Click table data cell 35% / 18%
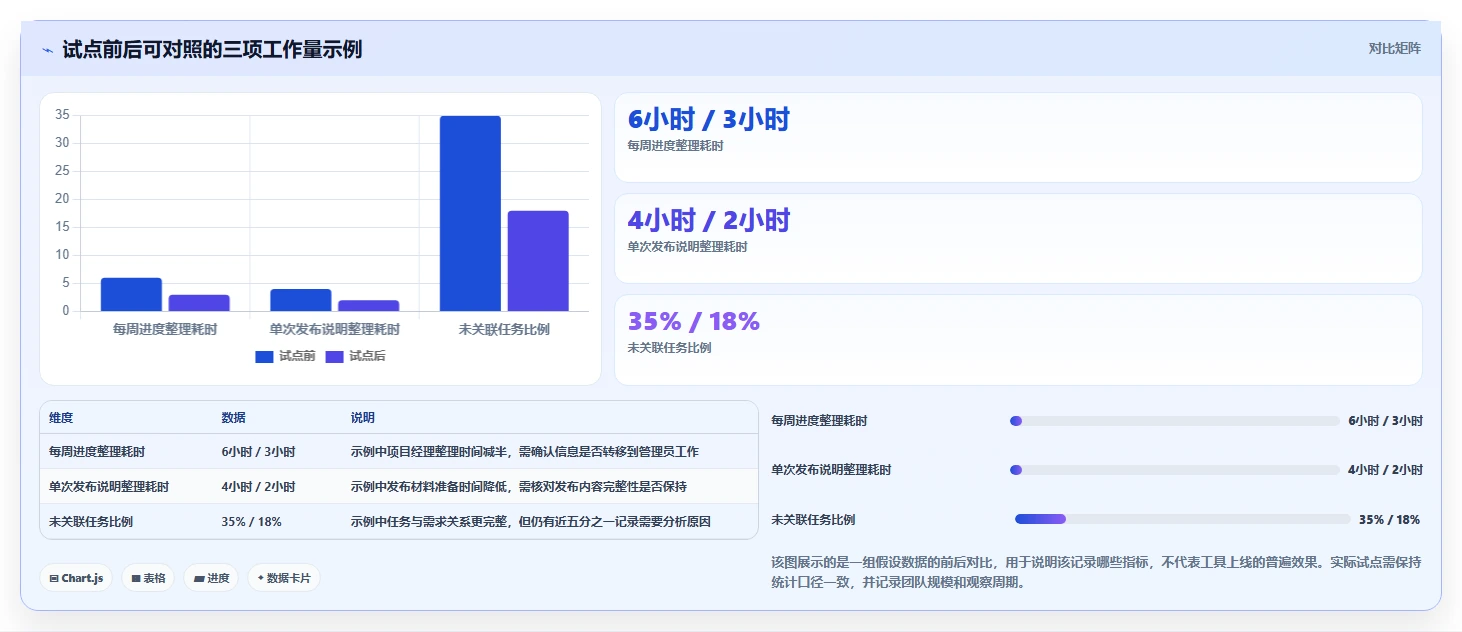Image resolution: width=1462 pixels, height=632 pixels. 251,522
